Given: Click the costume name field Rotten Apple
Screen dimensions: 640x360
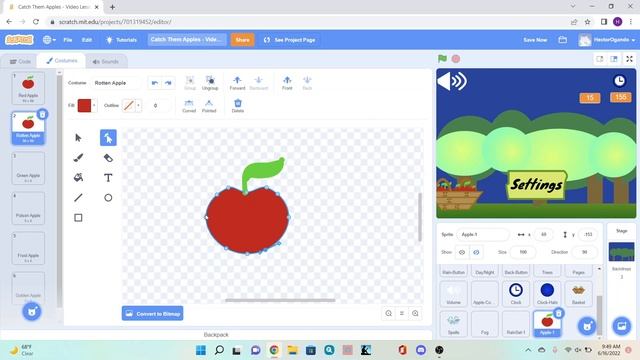Looking at the screenshot, I should coord(116,83).
